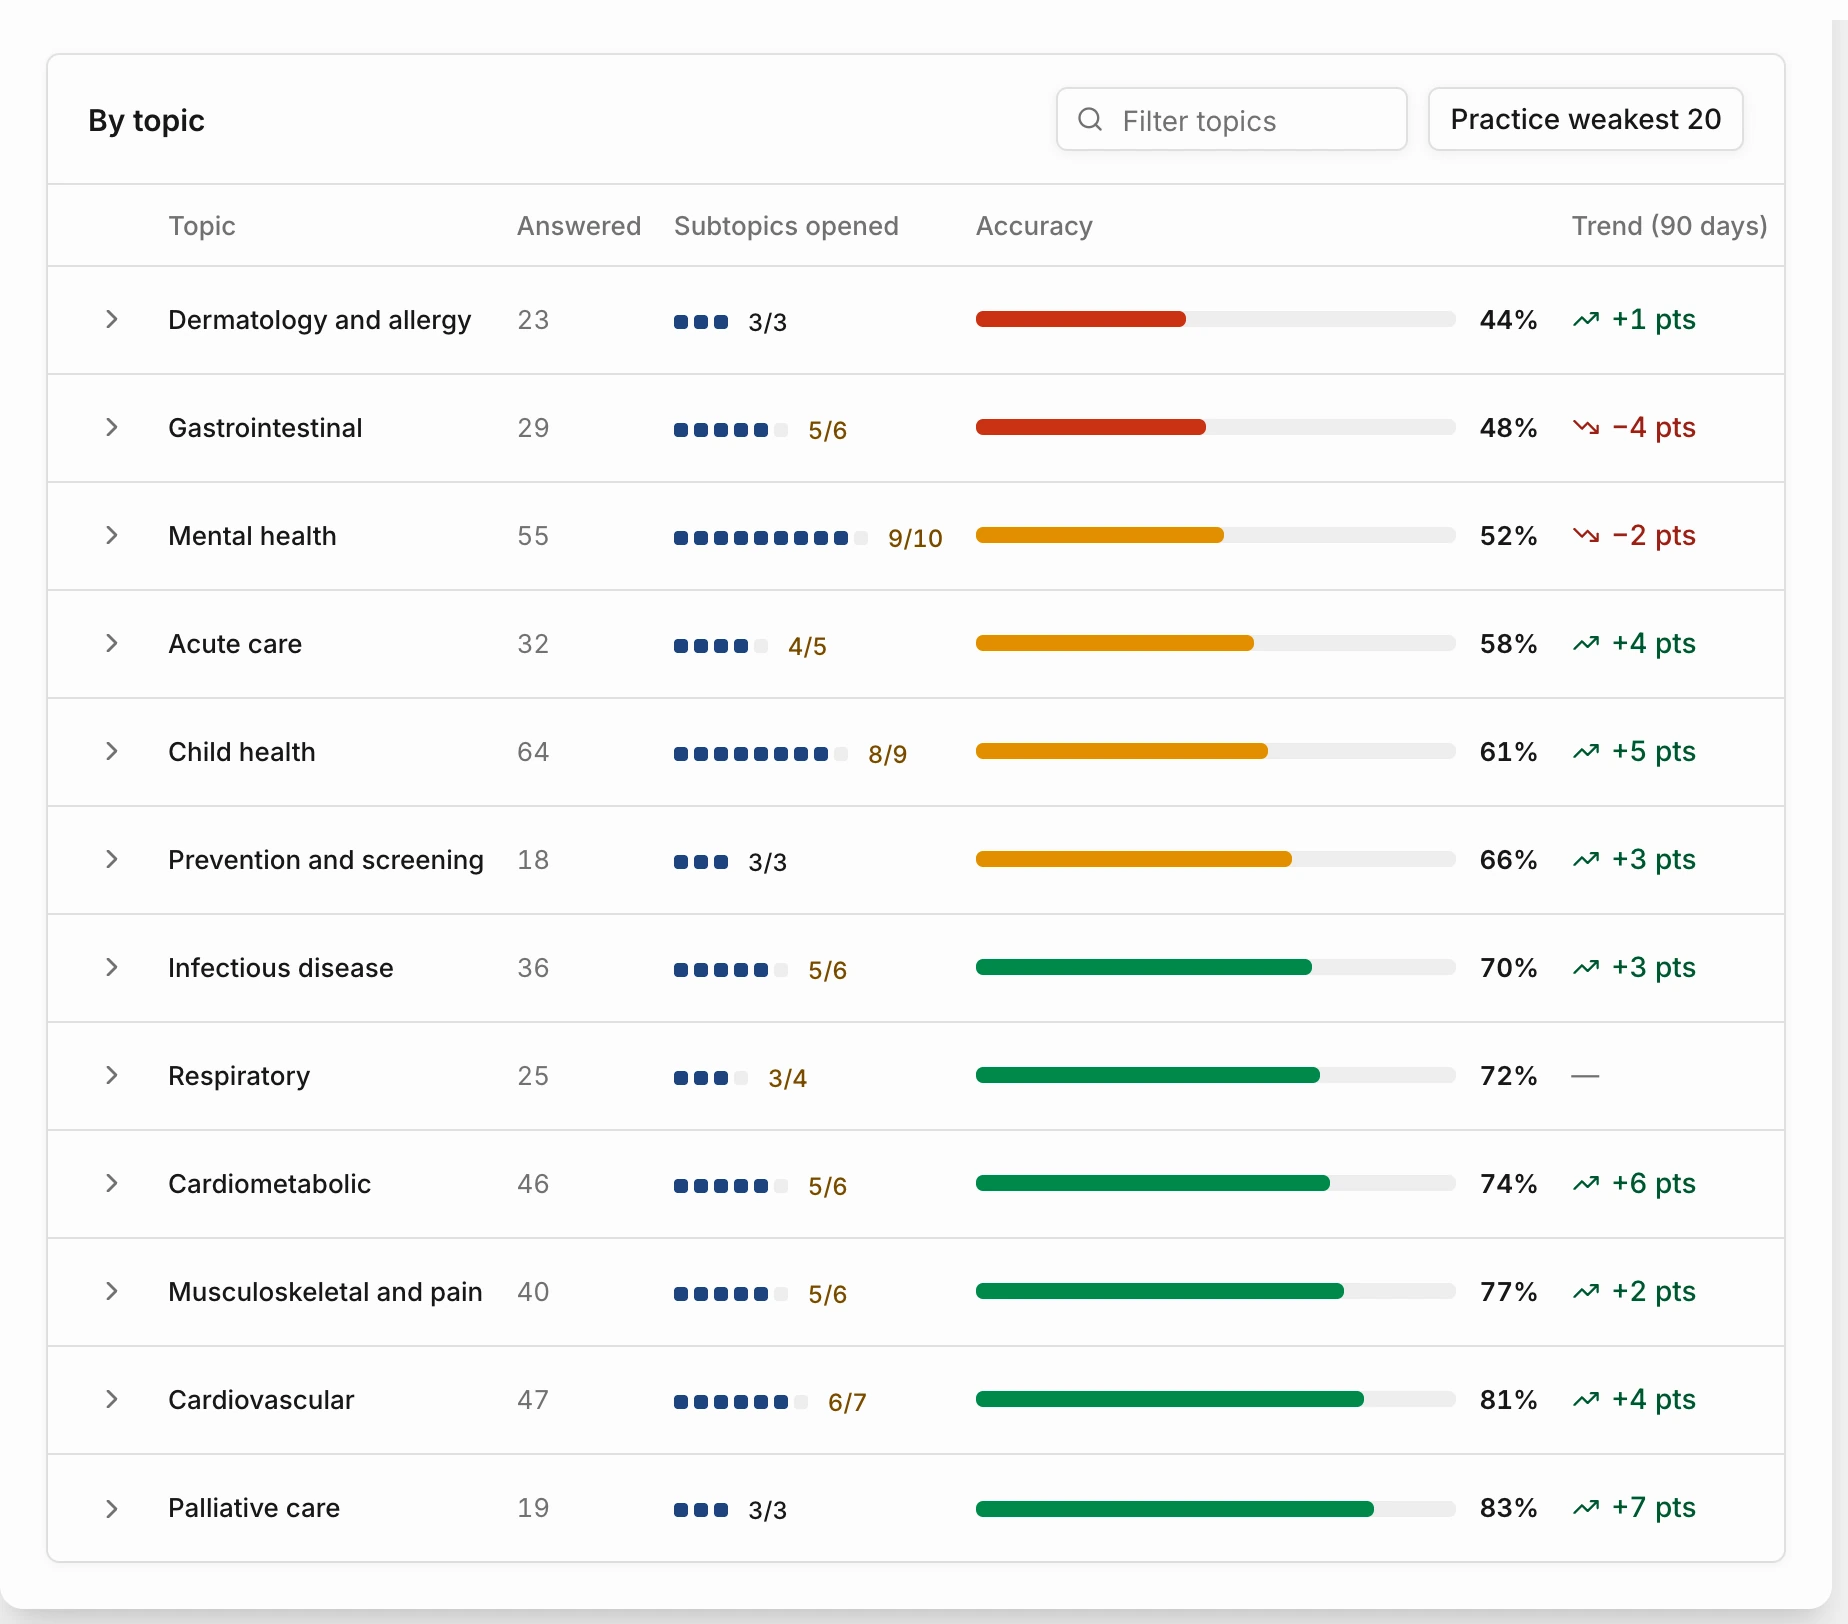This screenshot has width=1848, height=1624.
Task: Click the +7 pts trend value
Action: tap(1654, 1508)
